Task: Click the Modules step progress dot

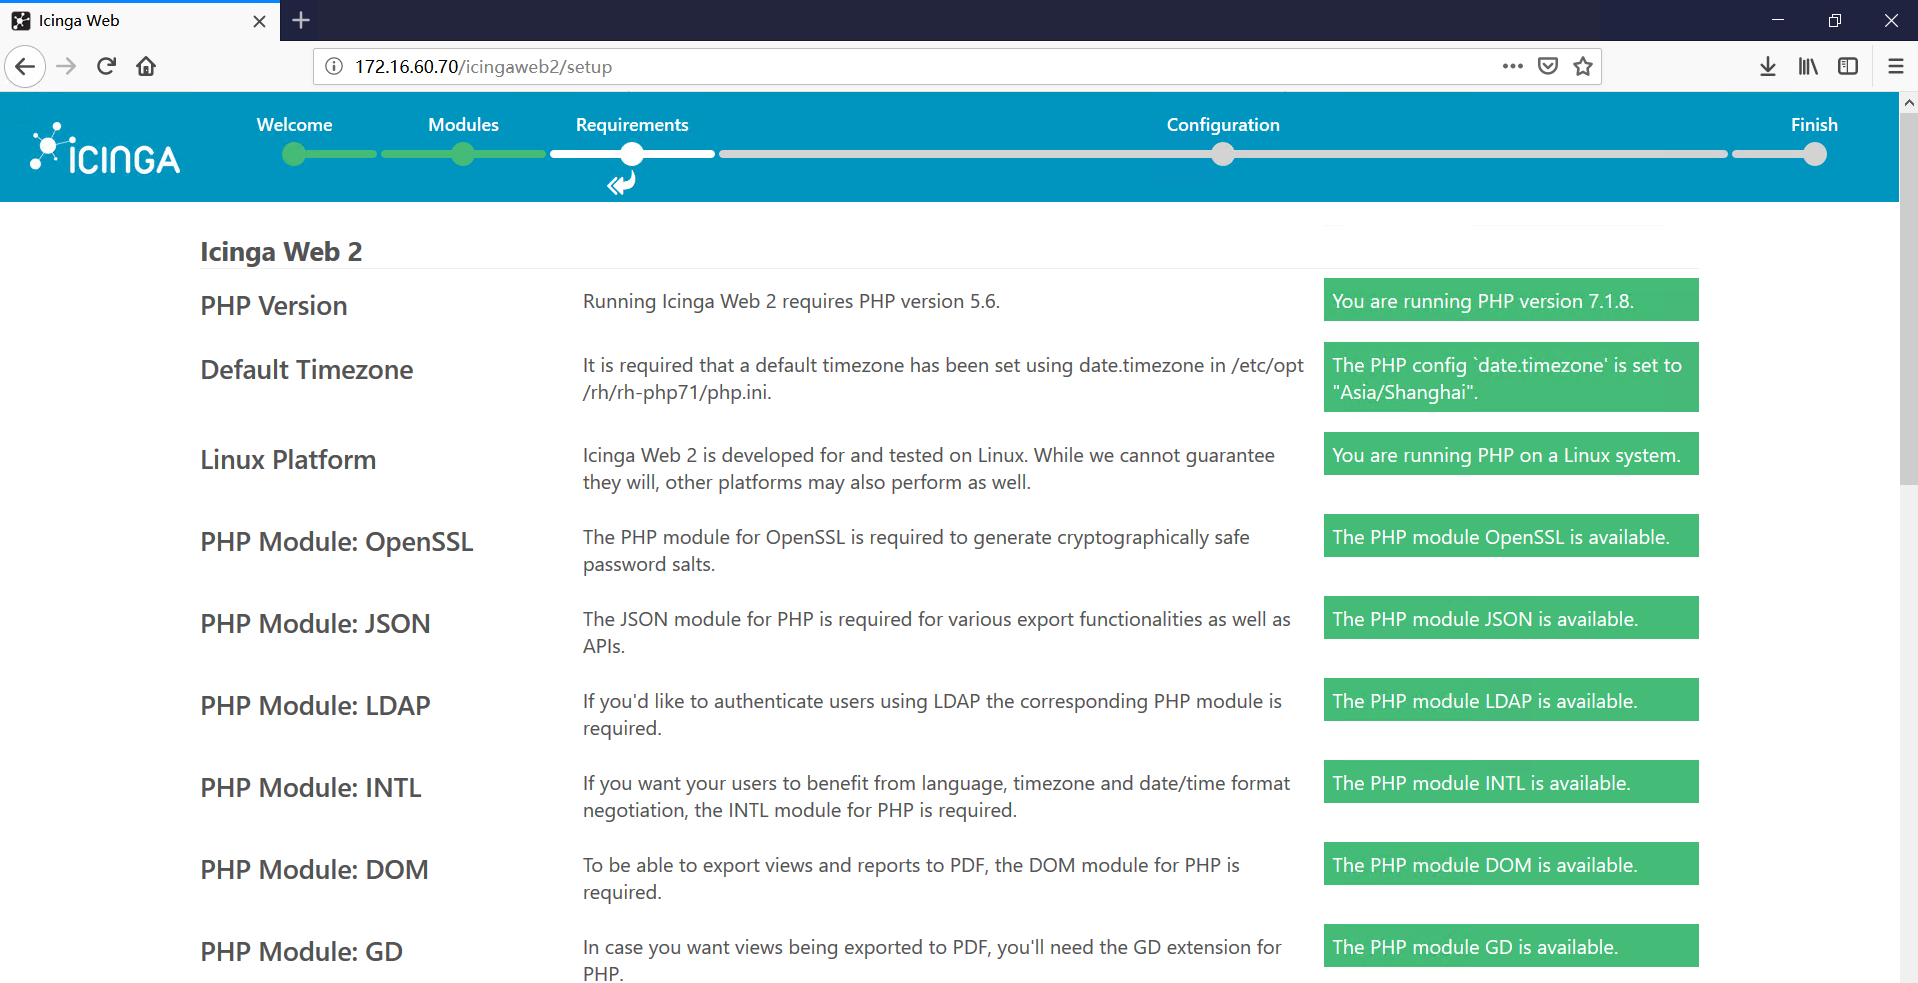Action: [463, 154]
